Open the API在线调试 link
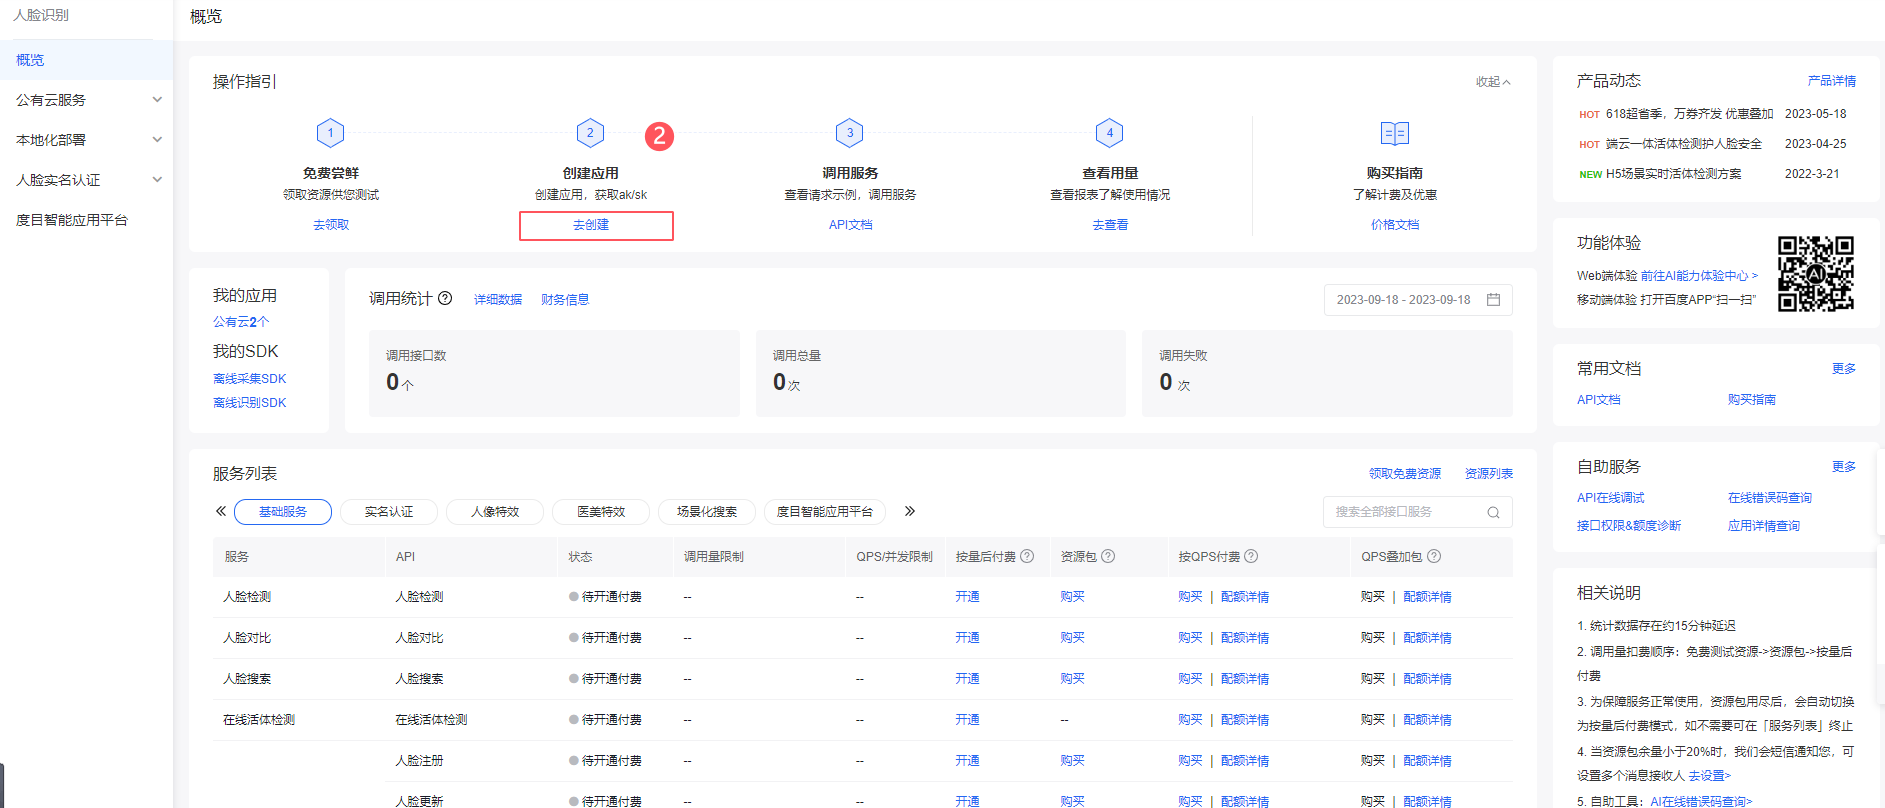Screen dimensions: 1885x808 click(x=1611, y=498)
